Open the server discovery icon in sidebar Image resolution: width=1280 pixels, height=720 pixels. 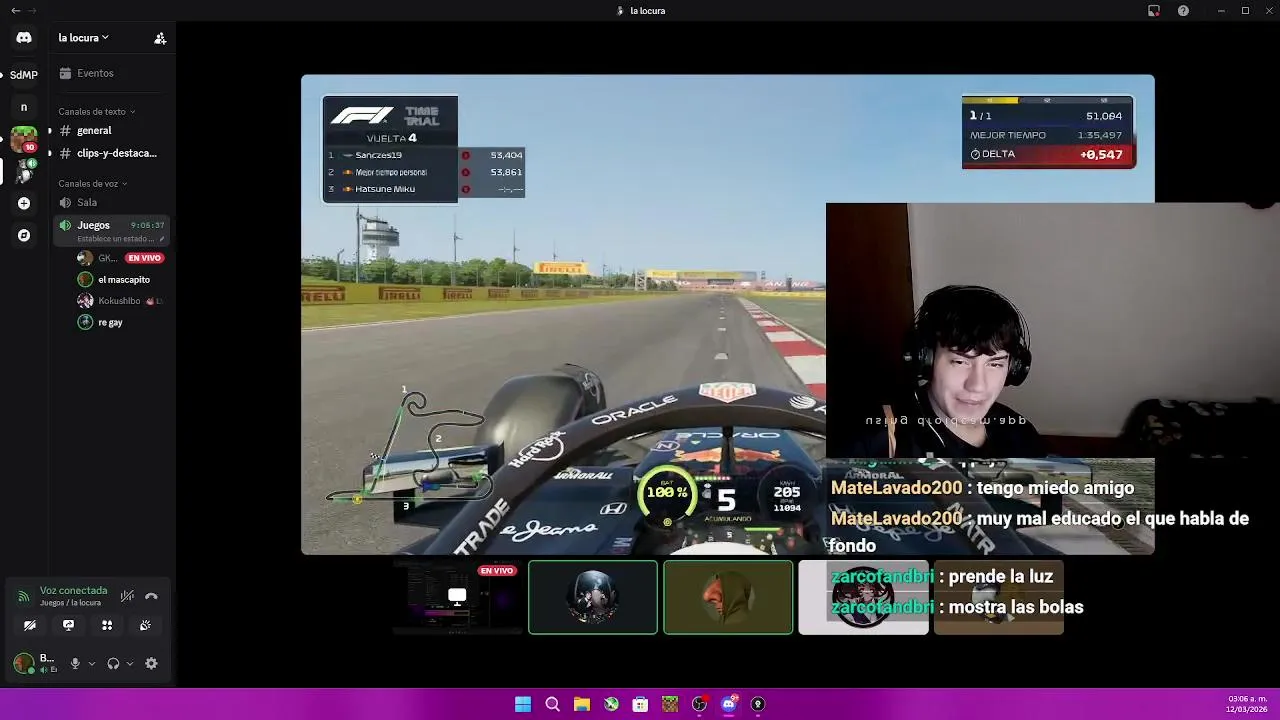pyautogui.click(x=24, y=235)
